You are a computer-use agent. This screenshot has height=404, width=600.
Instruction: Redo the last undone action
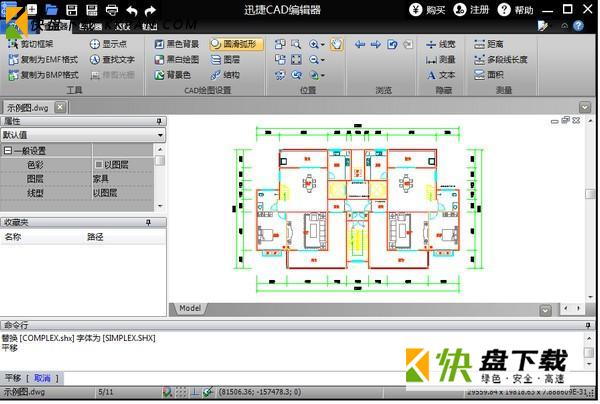[x=151, y=10]
